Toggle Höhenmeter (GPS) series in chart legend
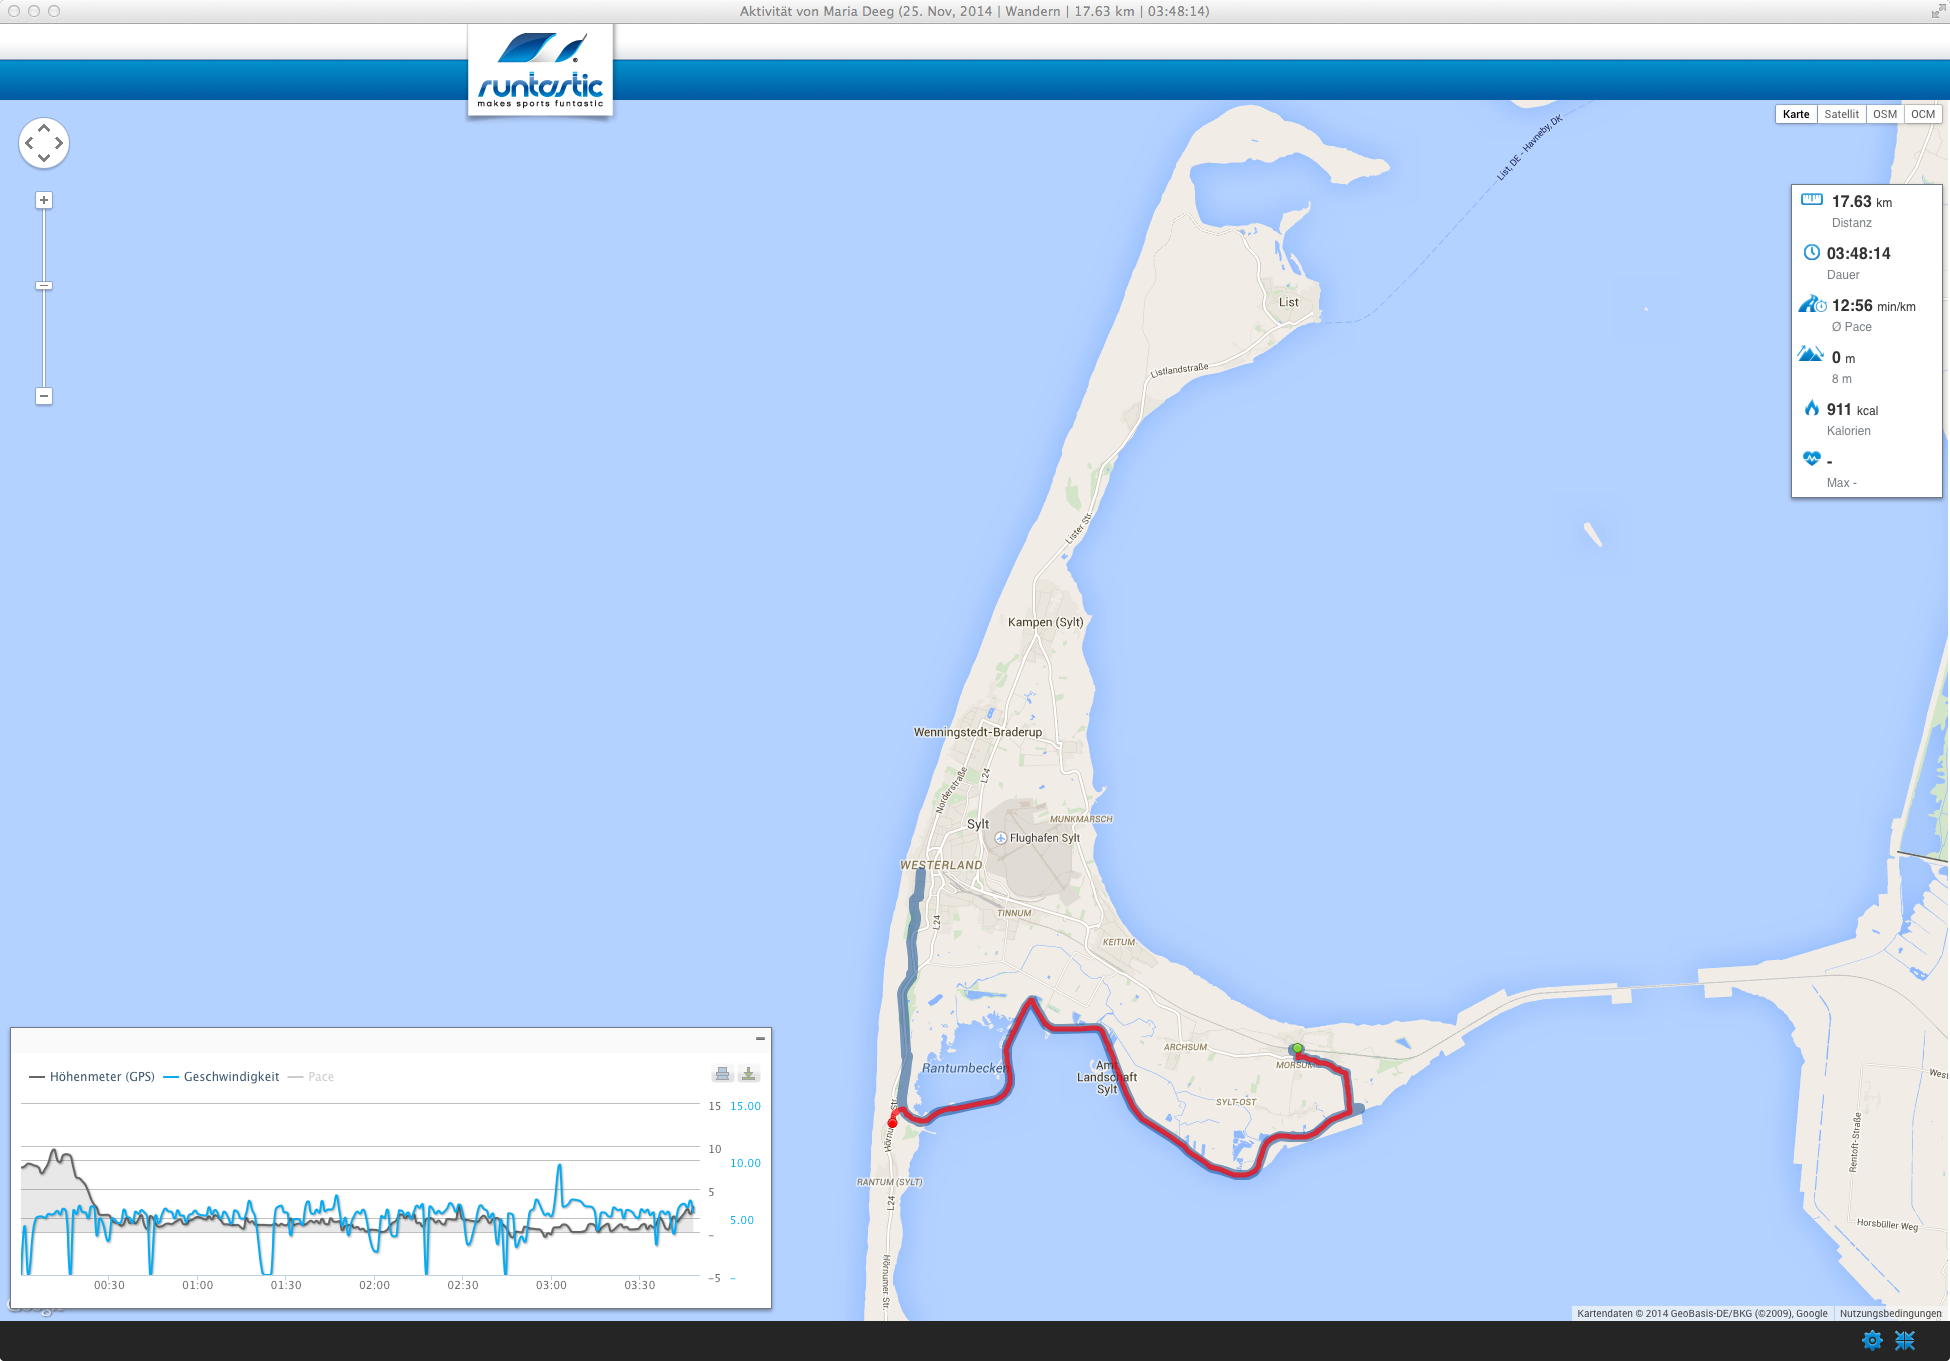Viewport: 1950px width, 1361px height. 102,1077
